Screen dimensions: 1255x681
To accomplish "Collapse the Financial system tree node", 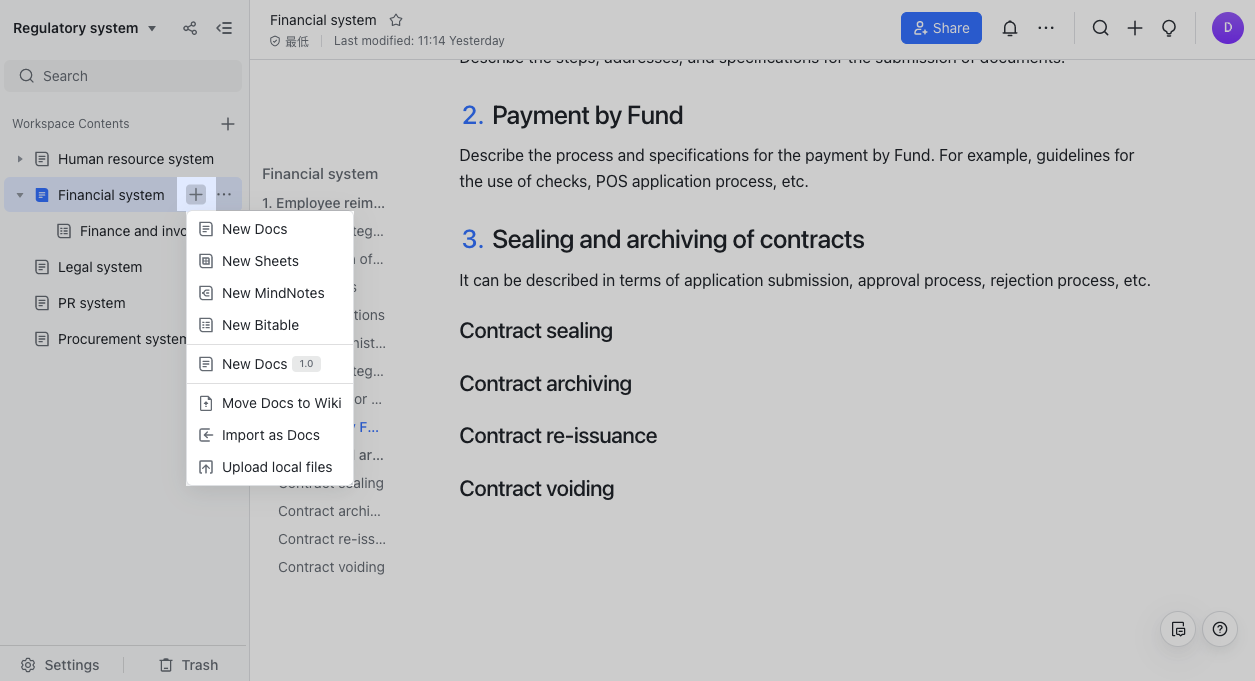I will (20, 195).
